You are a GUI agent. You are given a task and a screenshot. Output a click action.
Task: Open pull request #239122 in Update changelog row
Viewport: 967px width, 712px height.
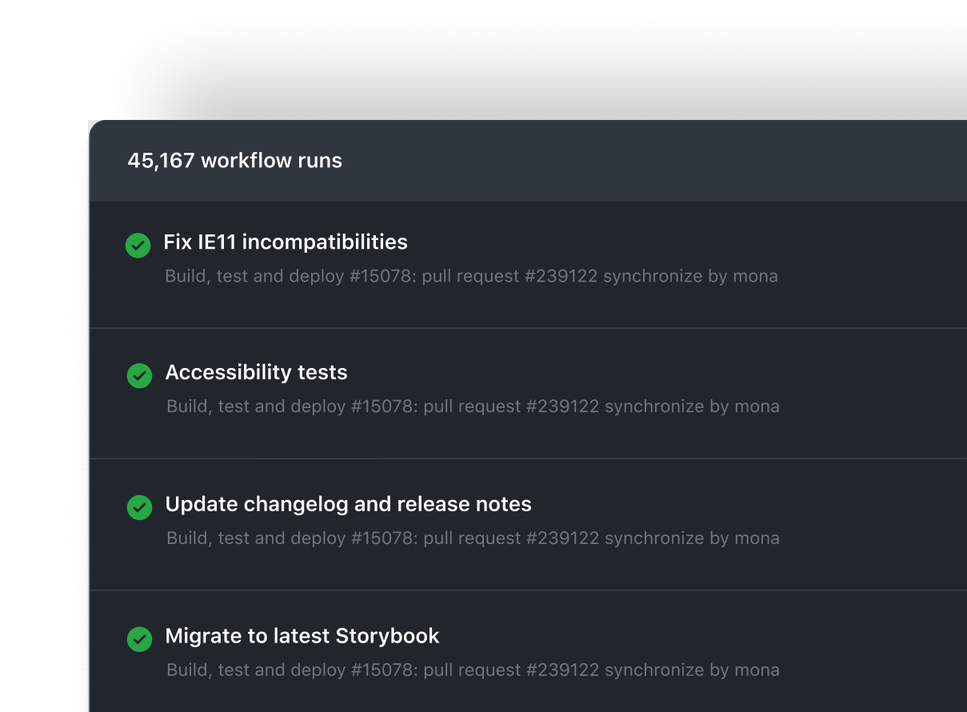[x=511, y=538]
